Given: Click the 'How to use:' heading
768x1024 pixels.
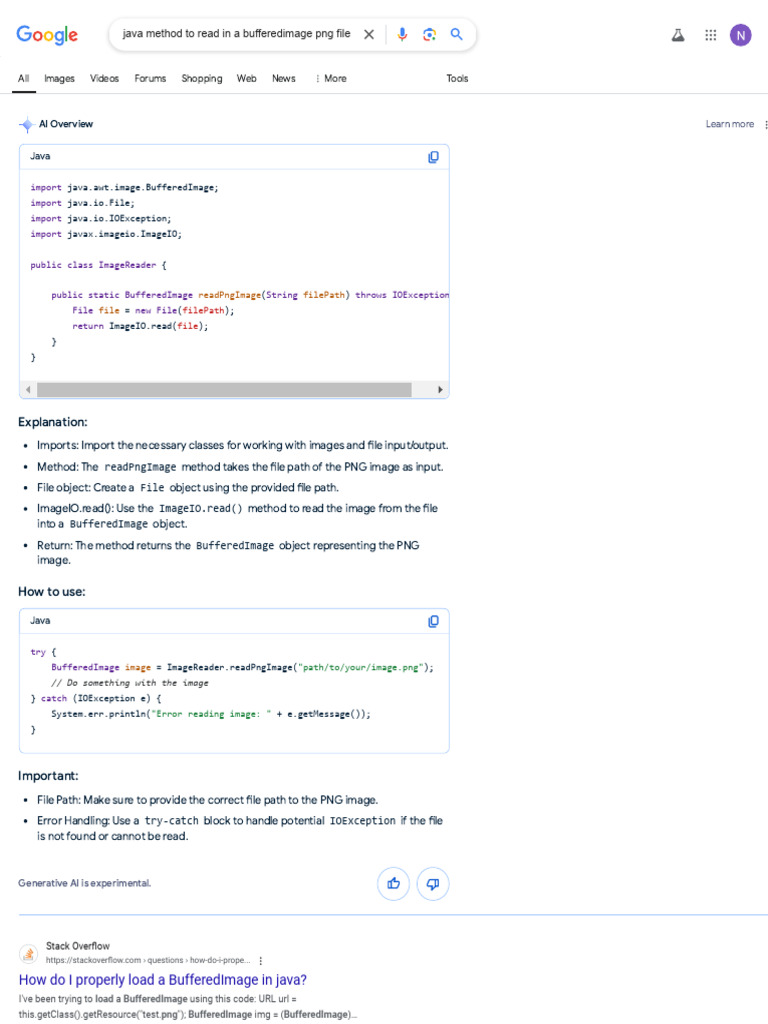Looking at the screenshot, I should click(x=52, y=592).
